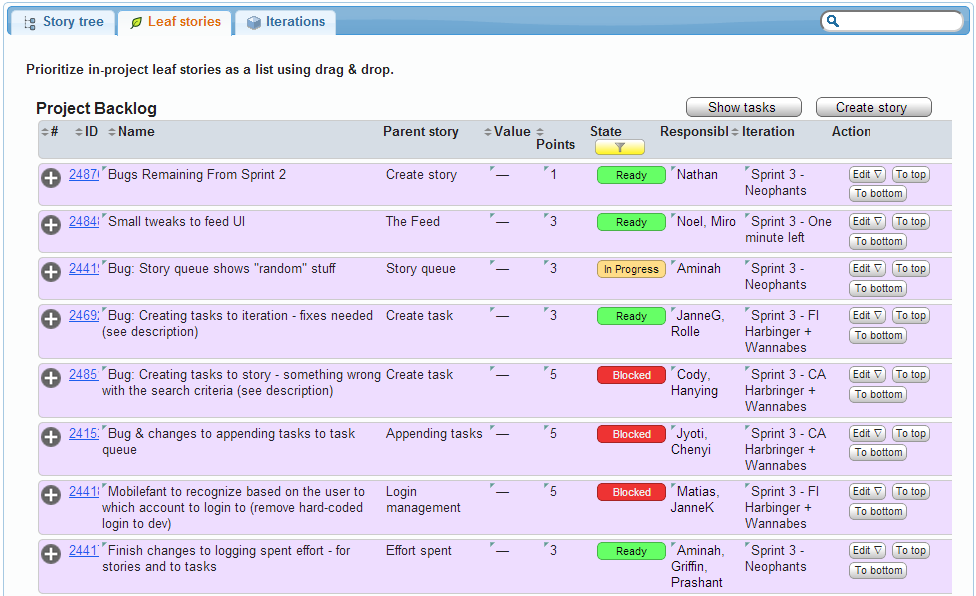This screenshot has width=976, height=596.
Task: Switch to the Story tree tab
Action: click(x=63, y=22)
